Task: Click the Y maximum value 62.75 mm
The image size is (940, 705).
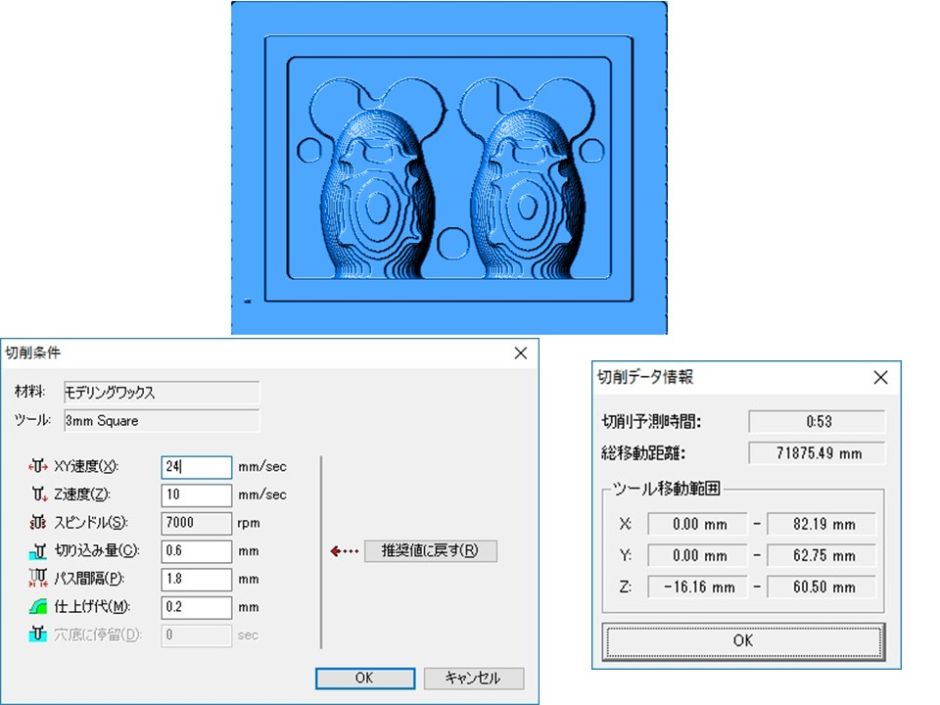Action: click(821, 555)
